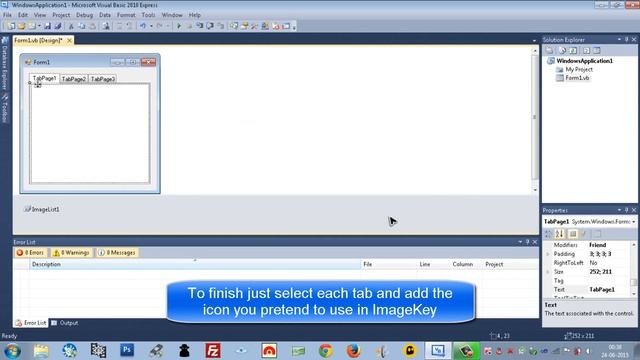Click the Copy toolbar icon

[82, 26]
